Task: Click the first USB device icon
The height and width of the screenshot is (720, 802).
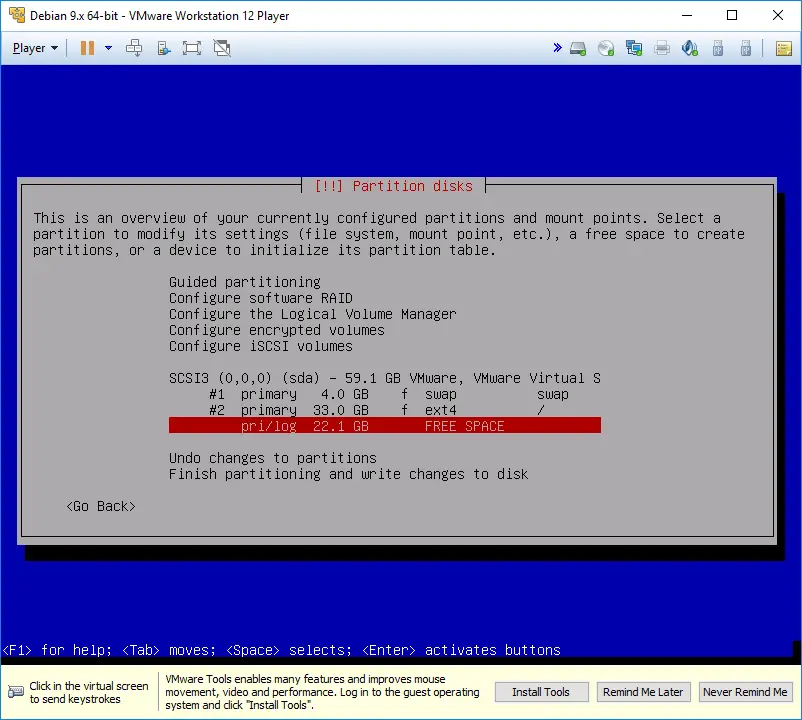Action: (x=718, y=48)
